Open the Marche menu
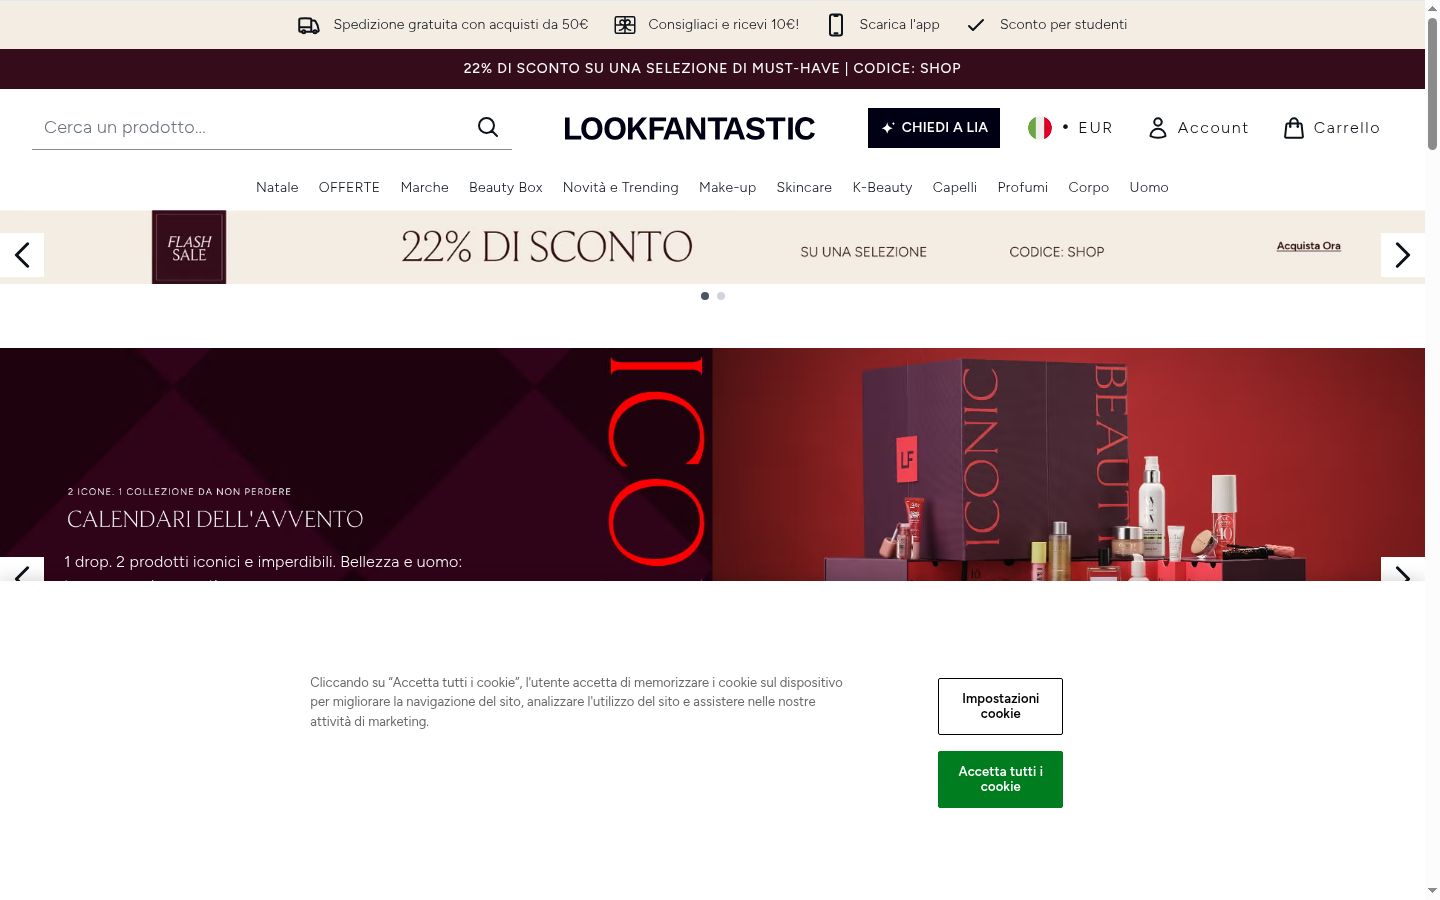1440x900 pixels. point(425,187)
